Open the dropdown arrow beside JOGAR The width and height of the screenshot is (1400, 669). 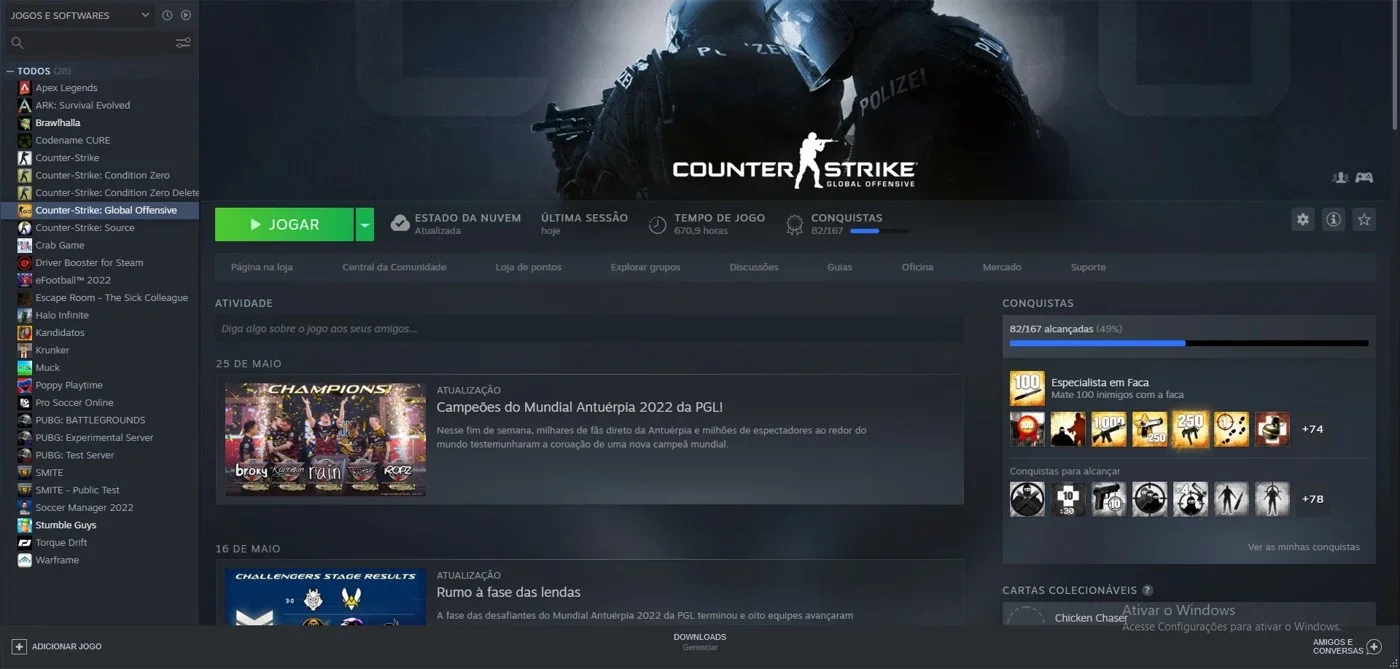[x=365, y=225]
